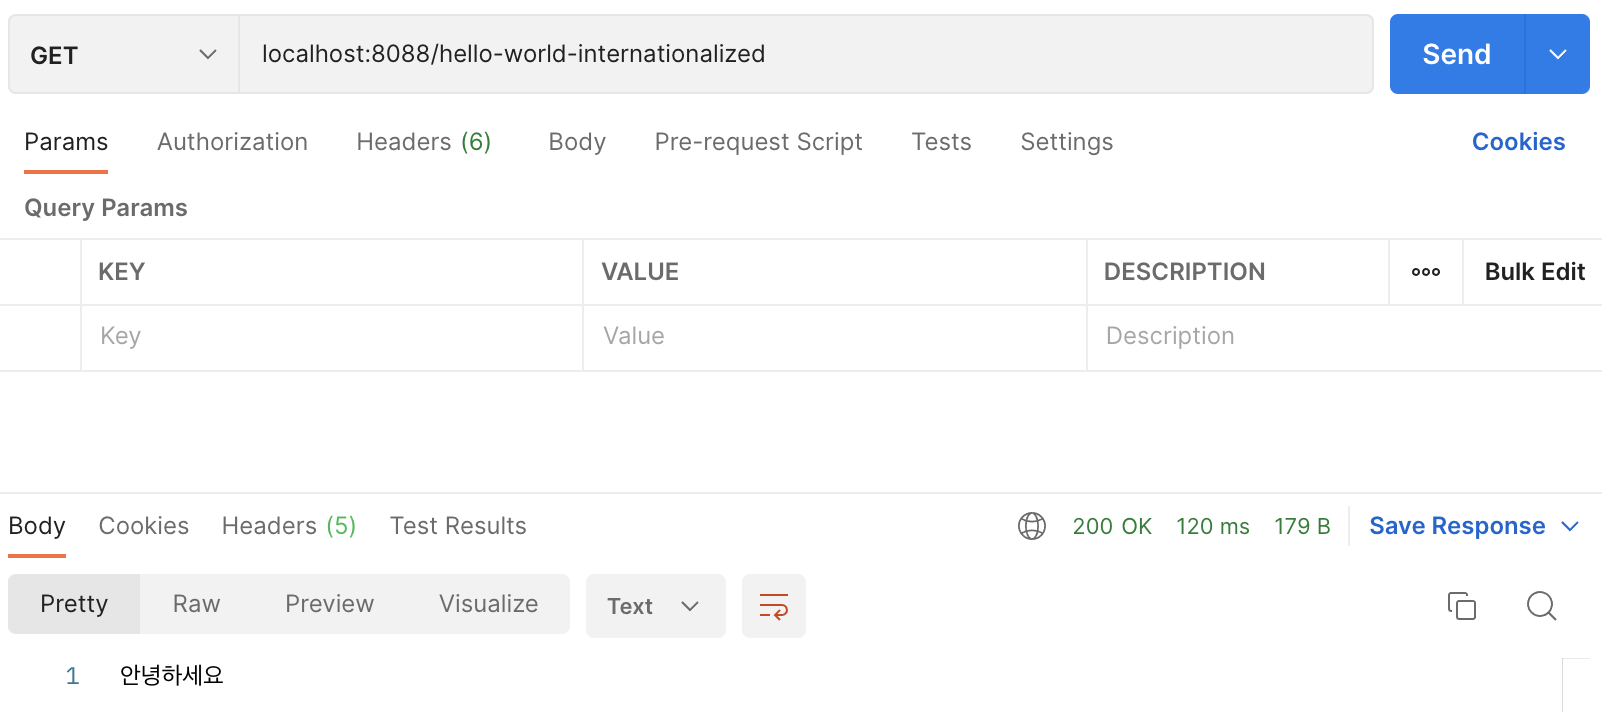
Task: Open request Headers (6) tab
Action: click(424, 142)
